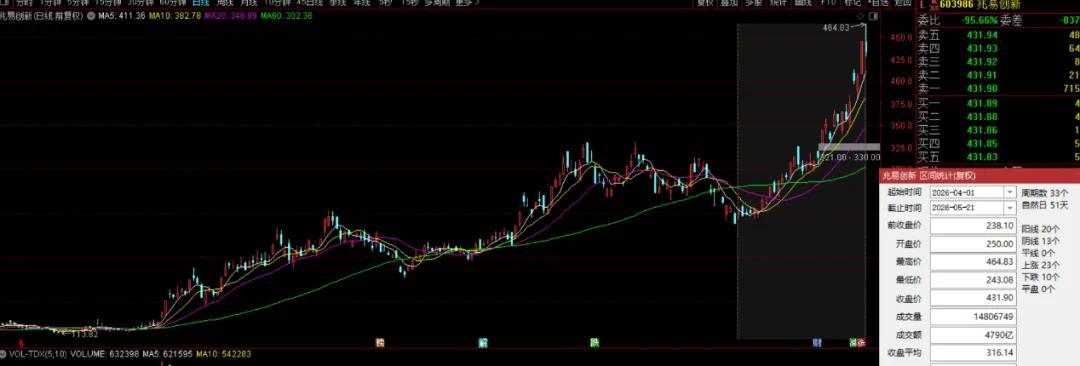The image size is (1080, 366).
Task: Switch chart to 分时 intraday view
Action: point(24,3)
